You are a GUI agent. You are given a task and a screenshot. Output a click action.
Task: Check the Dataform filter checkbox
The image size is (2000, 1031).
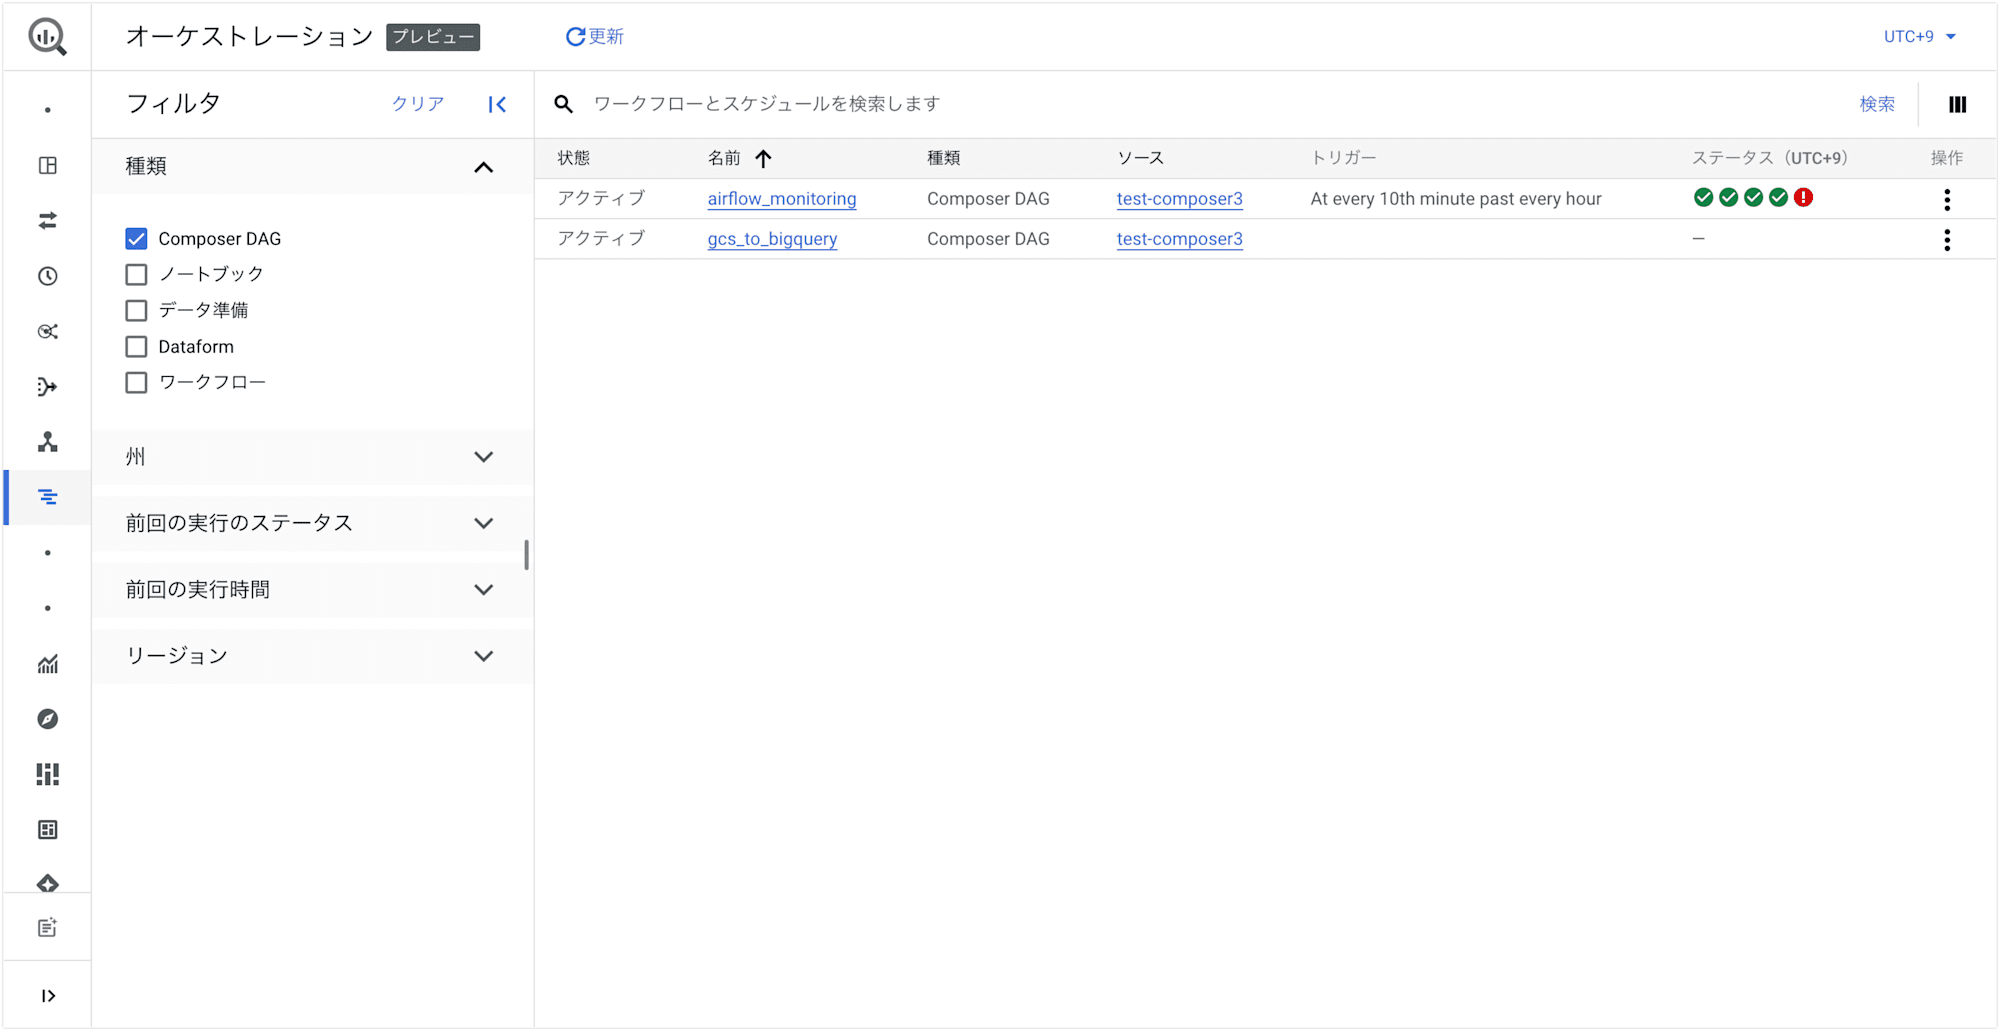pyautogui.click(x=136, y=347)
